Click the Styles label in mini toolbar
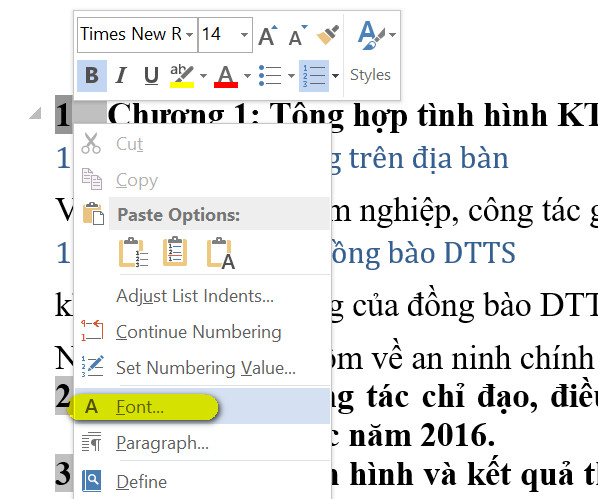 pyautogui.click(x=370, y=75)
